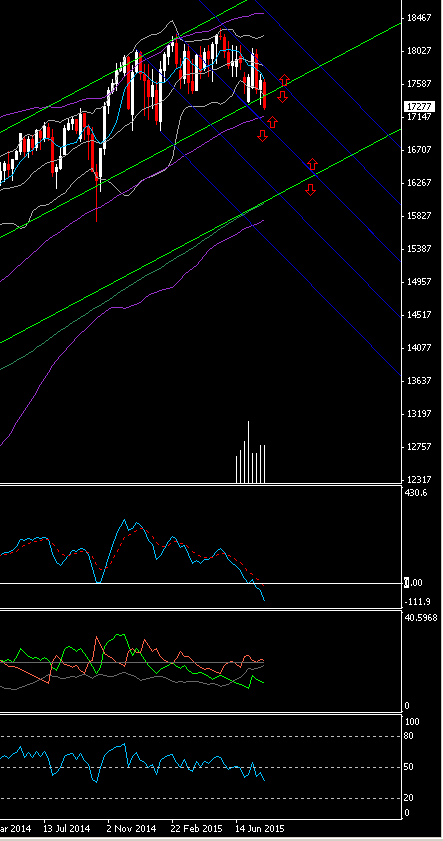Click the 12757 price axis label
The width and height of the screenshot is (443, 841).
[419, 447]
